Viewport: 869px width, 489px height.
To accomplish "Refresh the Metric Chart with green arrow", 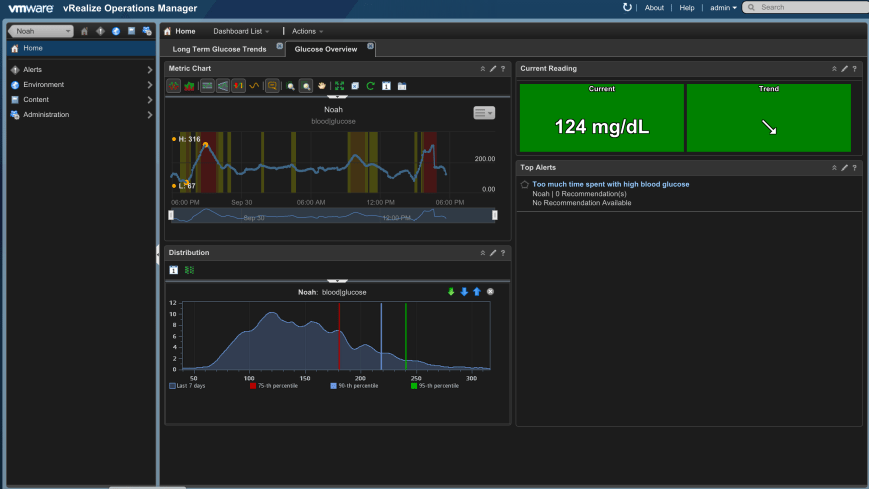I will [x=371, y=86].
